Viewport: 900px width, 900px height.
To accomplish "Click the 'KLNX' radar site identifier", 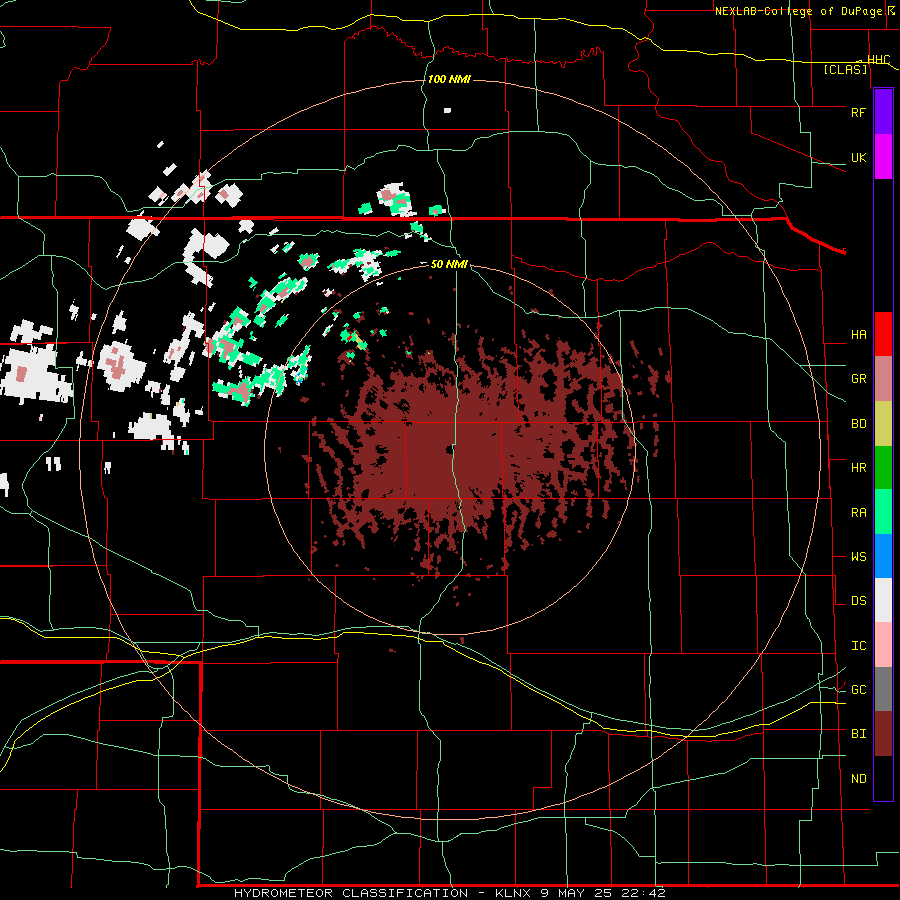I will click(513, 893).
